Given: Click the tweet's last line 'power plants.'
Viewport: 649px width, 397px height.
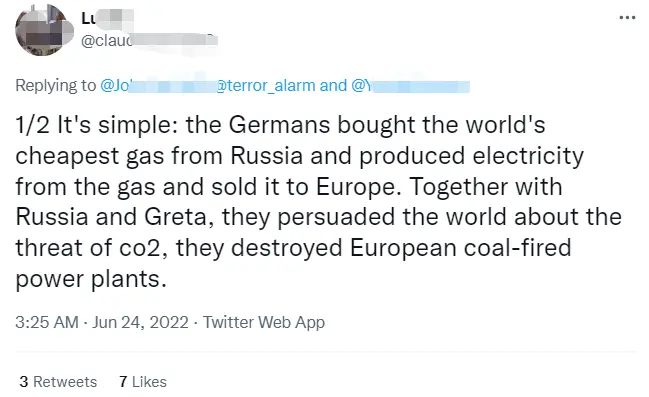Looking at the screenshot, I should point(91,279).
